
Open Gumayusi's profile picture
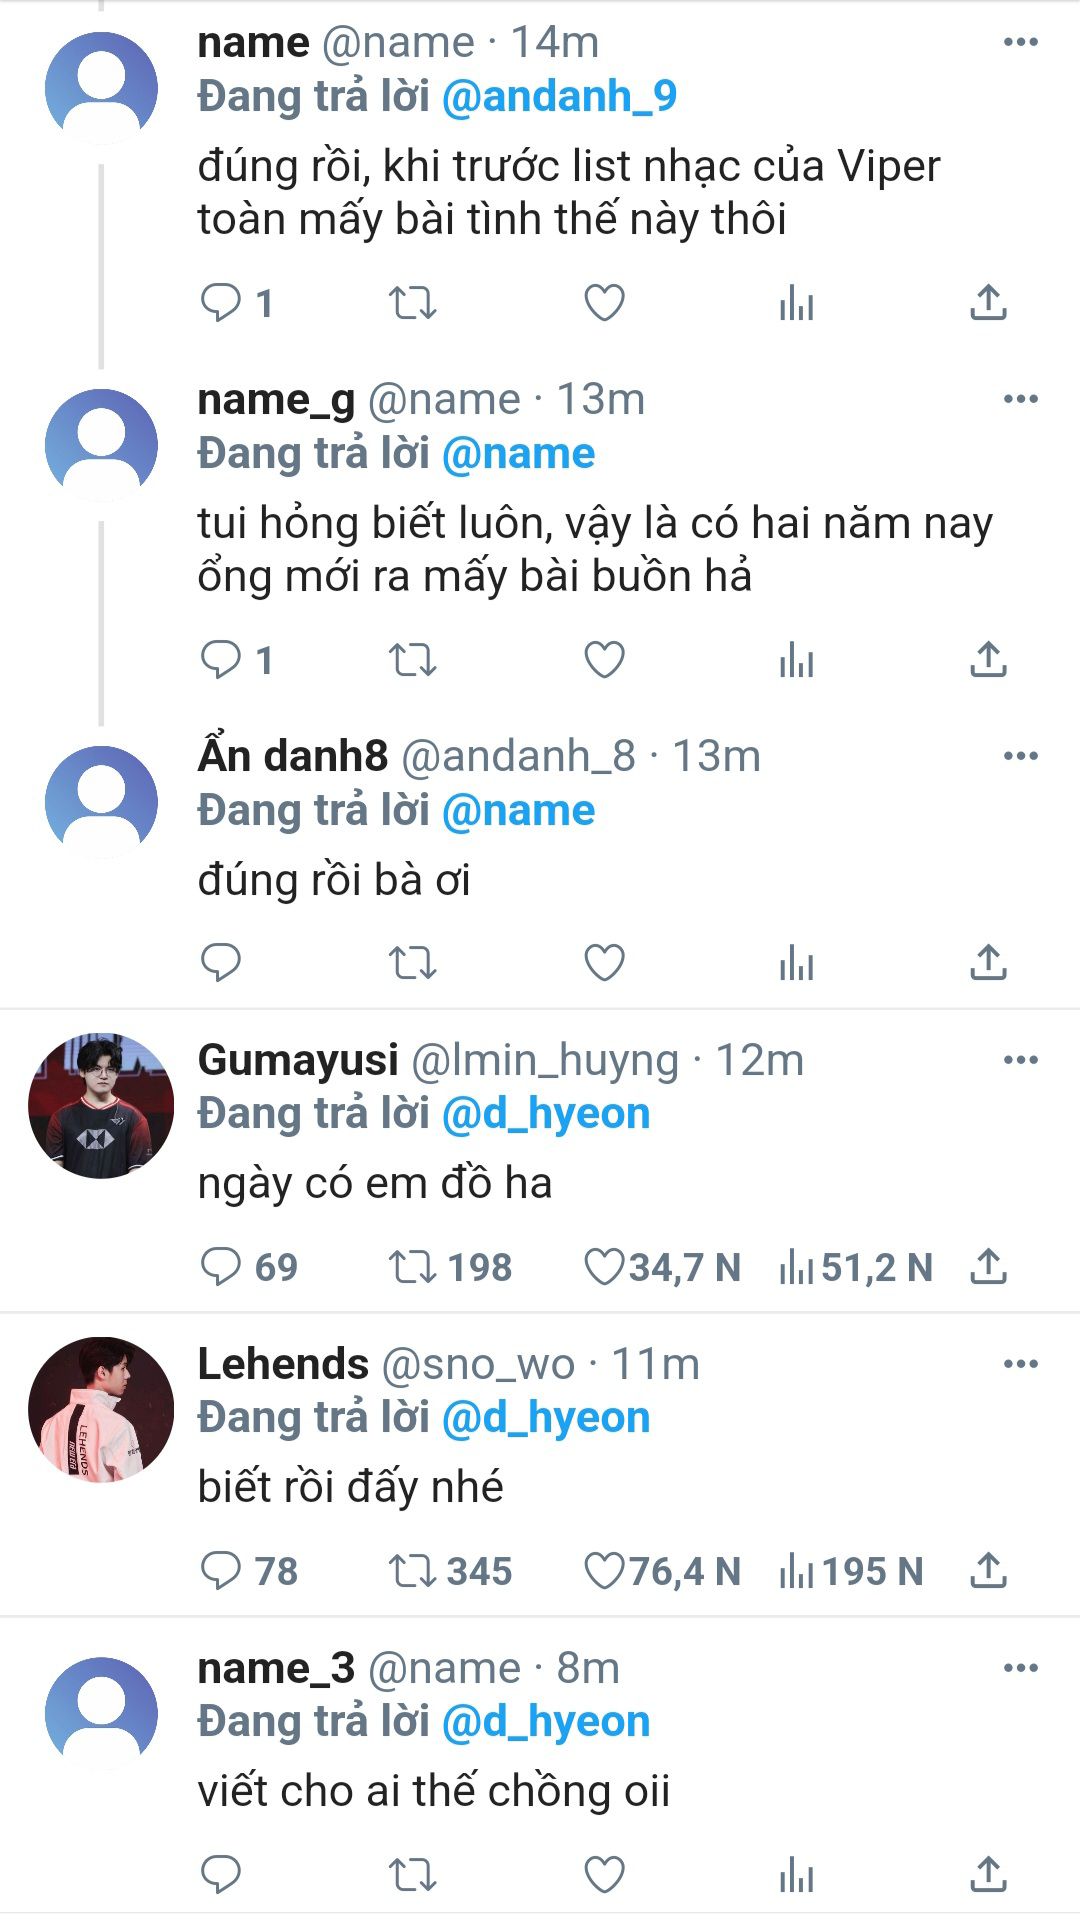[x=101, y=1106]
